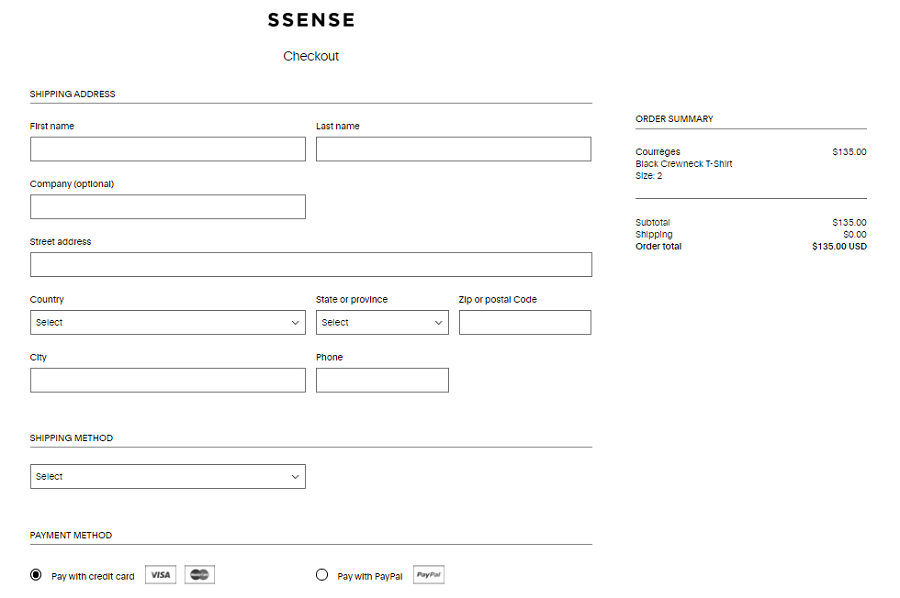Click the Pay with credit card label
This screenshot has height=598, width=900.
93,576
